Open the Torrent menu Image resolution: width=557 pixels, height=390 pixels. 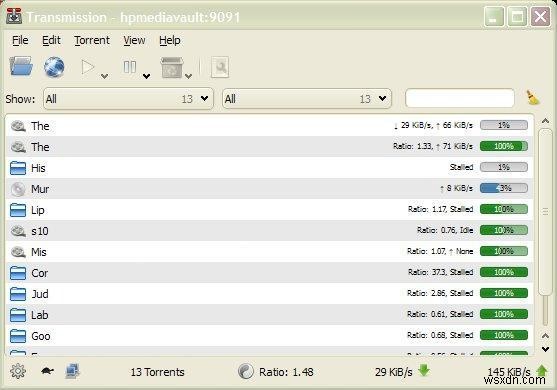92,40
